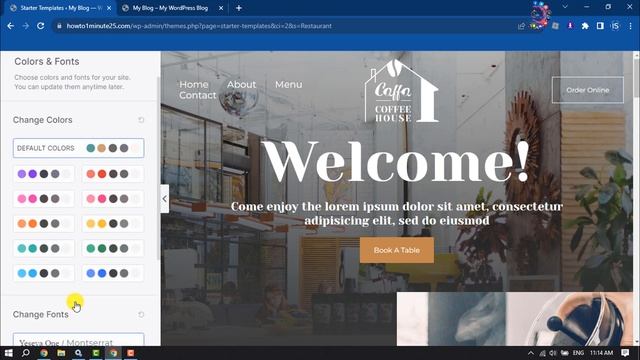Choose the royal blue color palette
This screenshot has height=360, width=640.
(x=113, y=273)
